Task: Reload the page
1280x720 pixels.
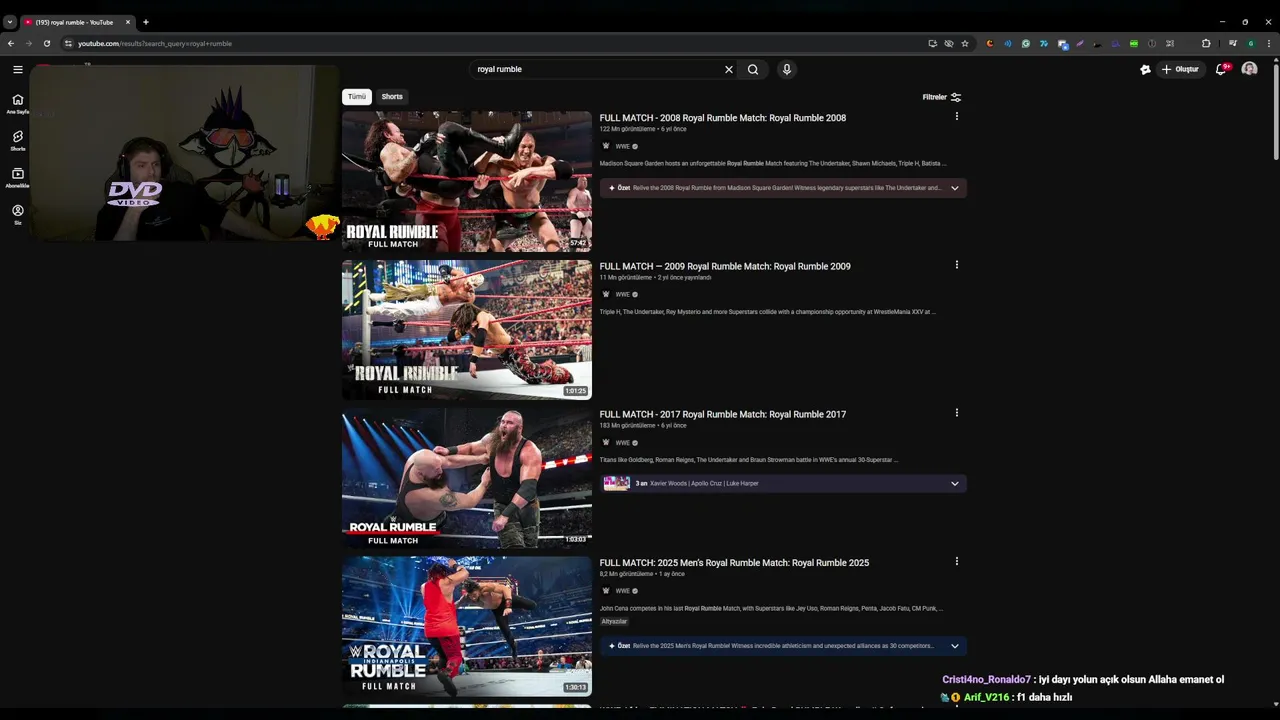Action: coord(46,43)
